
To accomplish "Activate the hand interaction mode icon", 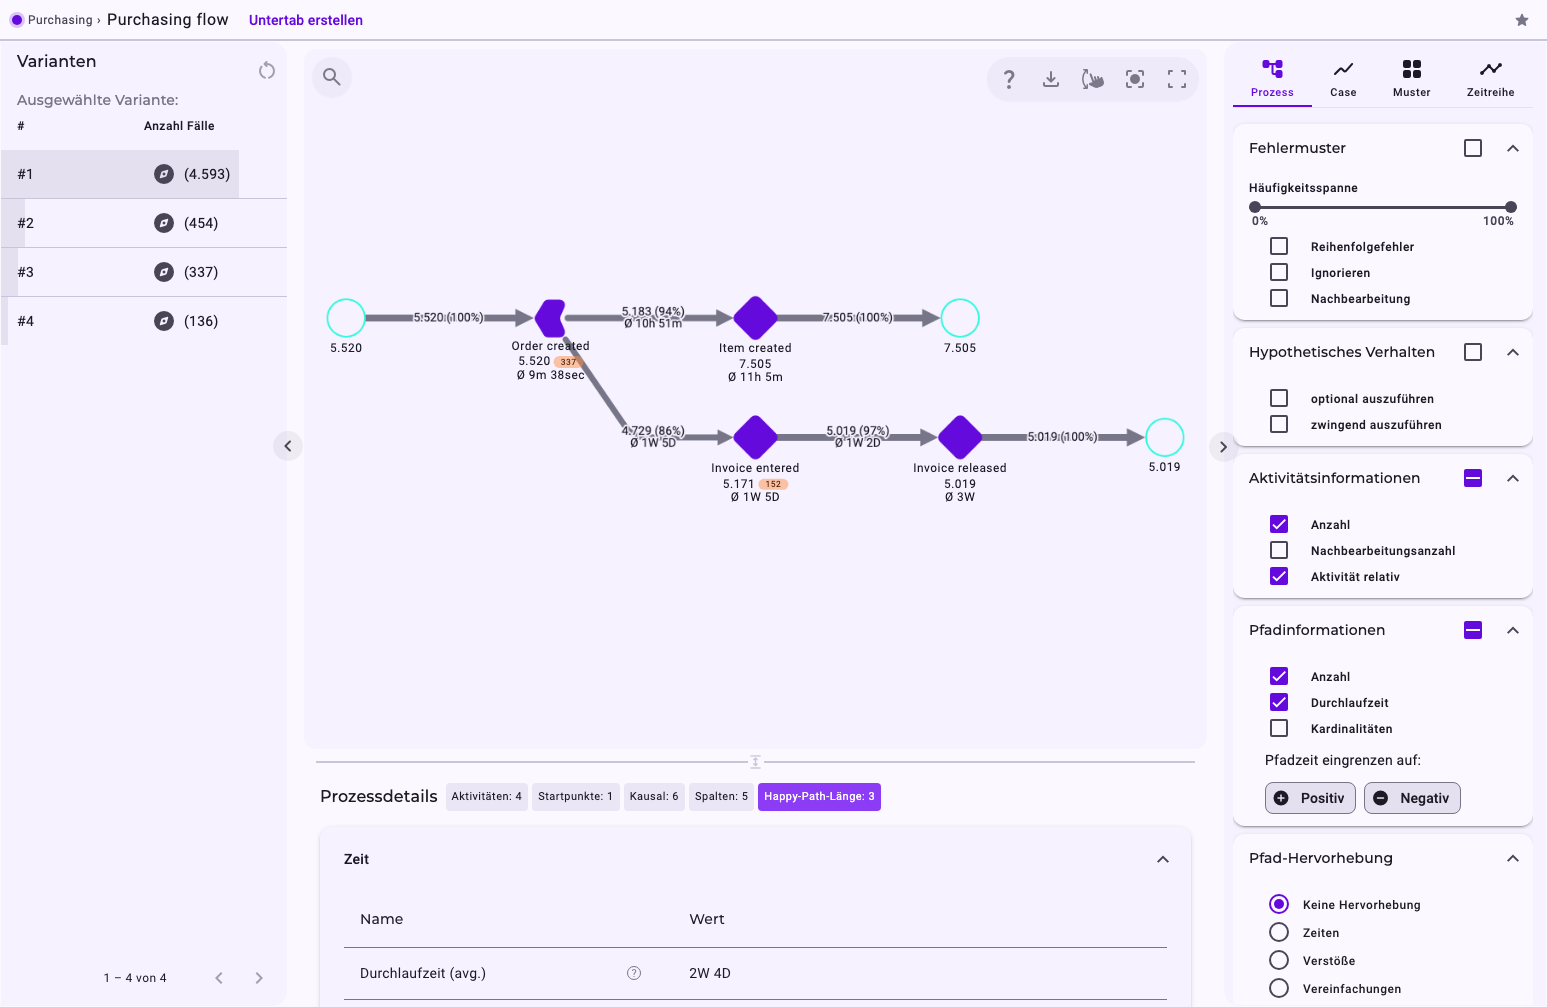I will click(1093, 79).
